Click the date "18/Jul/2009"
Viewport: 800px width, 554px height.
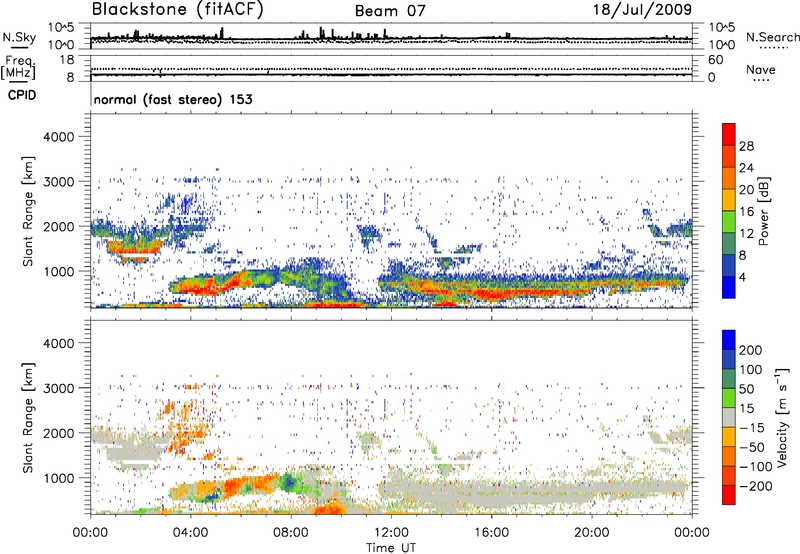point(642,10)
